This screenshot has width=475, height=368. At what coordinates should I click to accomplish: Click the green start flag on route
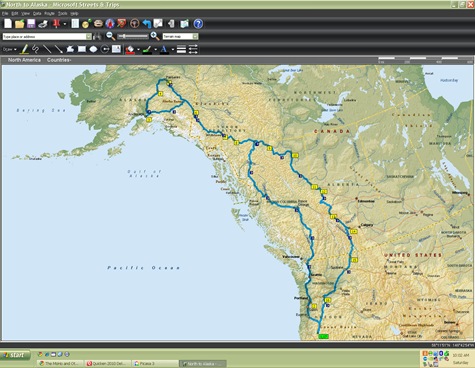[x=323, y=336]
